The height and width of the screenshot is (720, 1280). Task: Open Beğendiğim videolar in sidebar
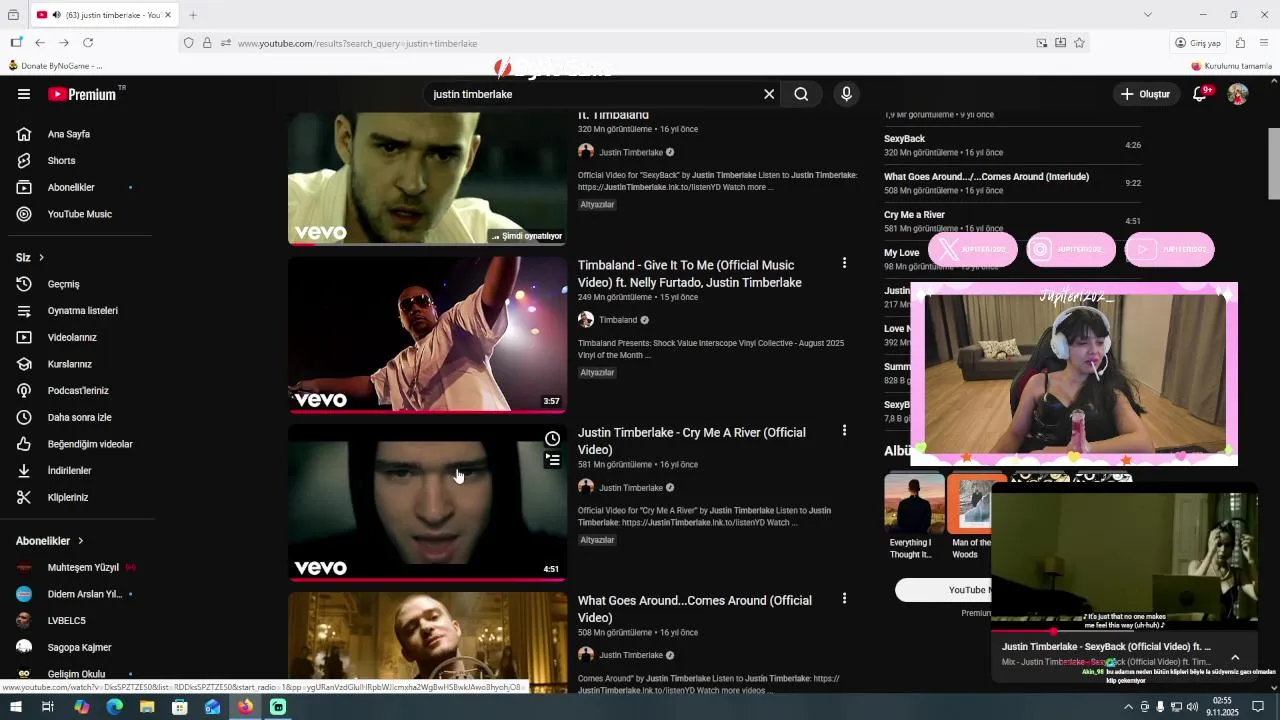[76, 444]
